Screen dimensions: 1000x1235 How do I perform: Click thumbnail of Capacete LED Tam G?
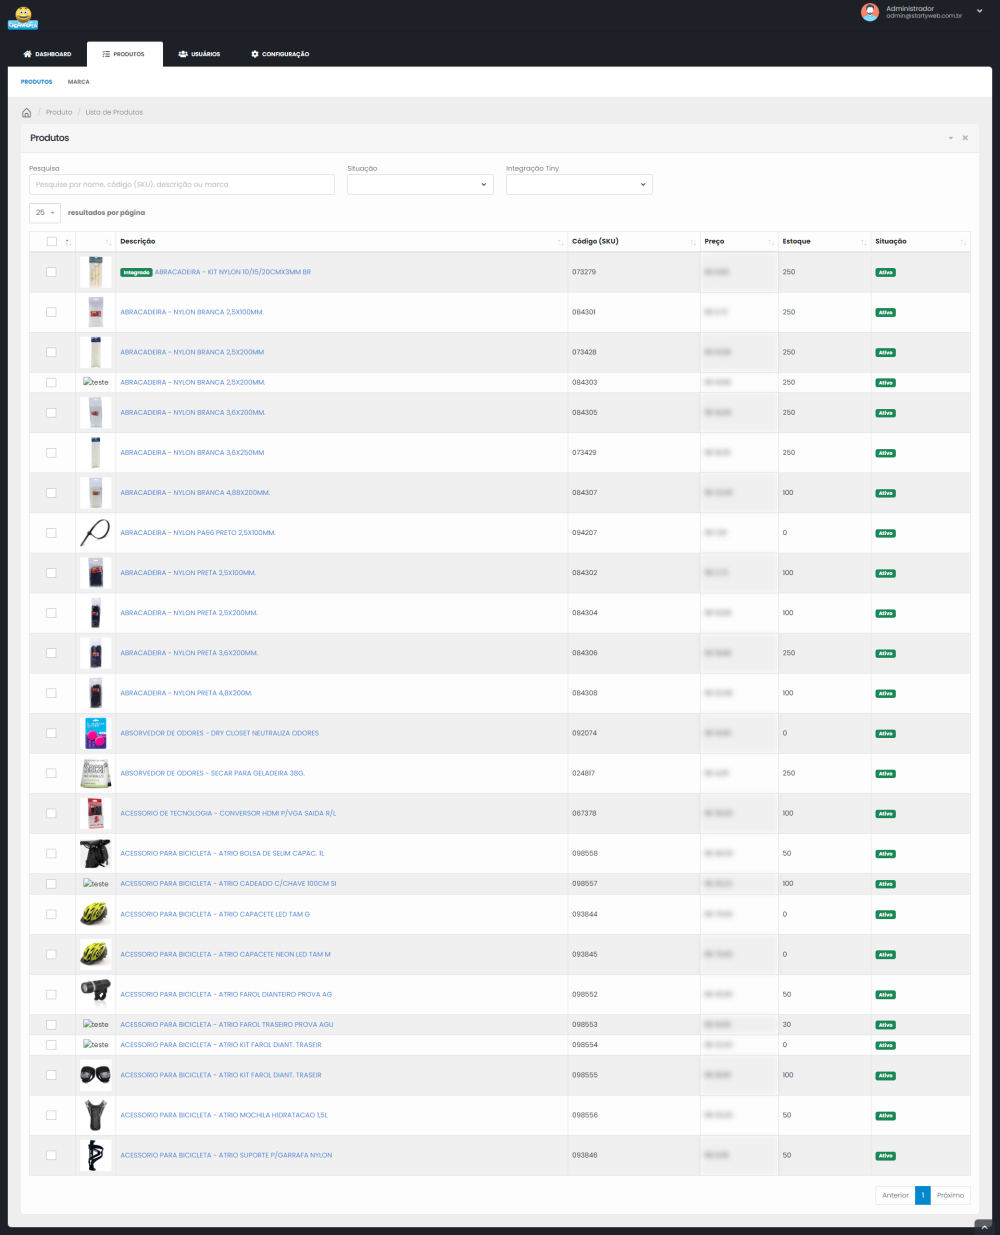(x=95, y=914)
